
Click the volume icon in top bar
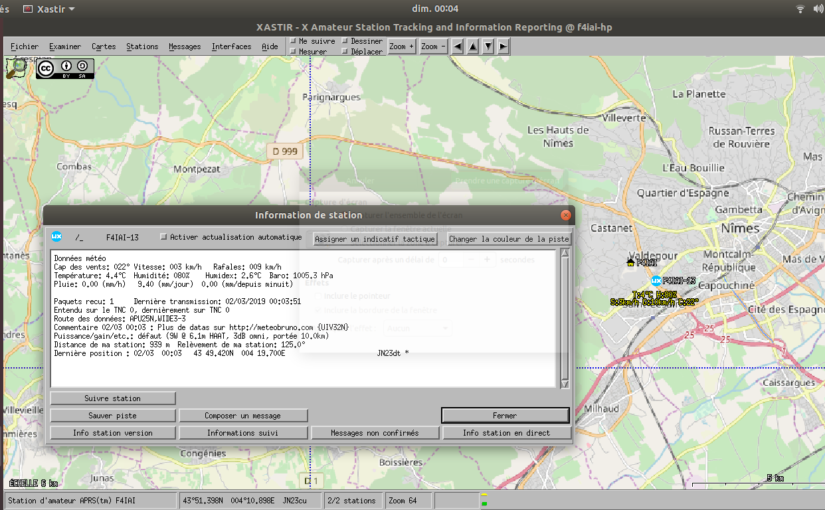(x=818, y=9)
